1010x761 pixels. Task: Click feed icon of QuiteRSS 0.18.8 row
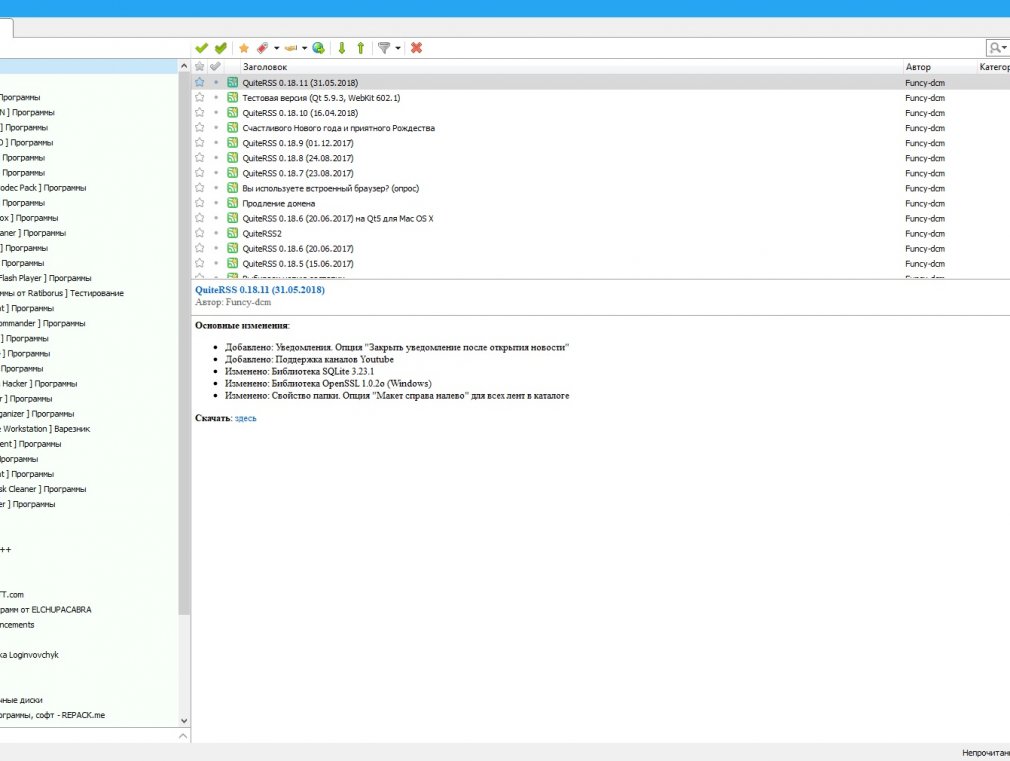click(233, 158)
